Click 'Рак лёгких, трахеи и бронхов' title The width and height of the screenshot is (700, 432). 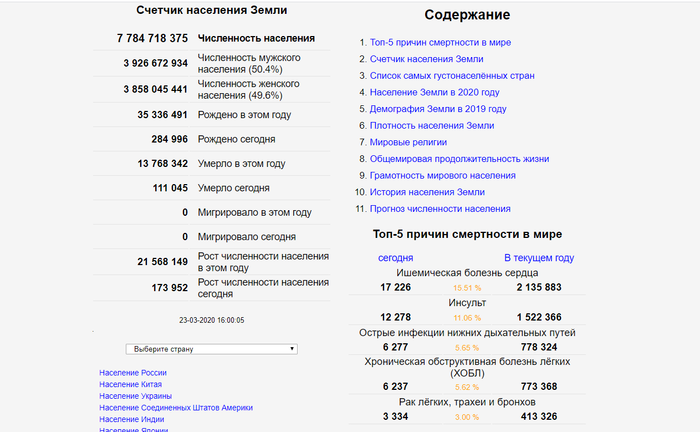click(467, 402)
